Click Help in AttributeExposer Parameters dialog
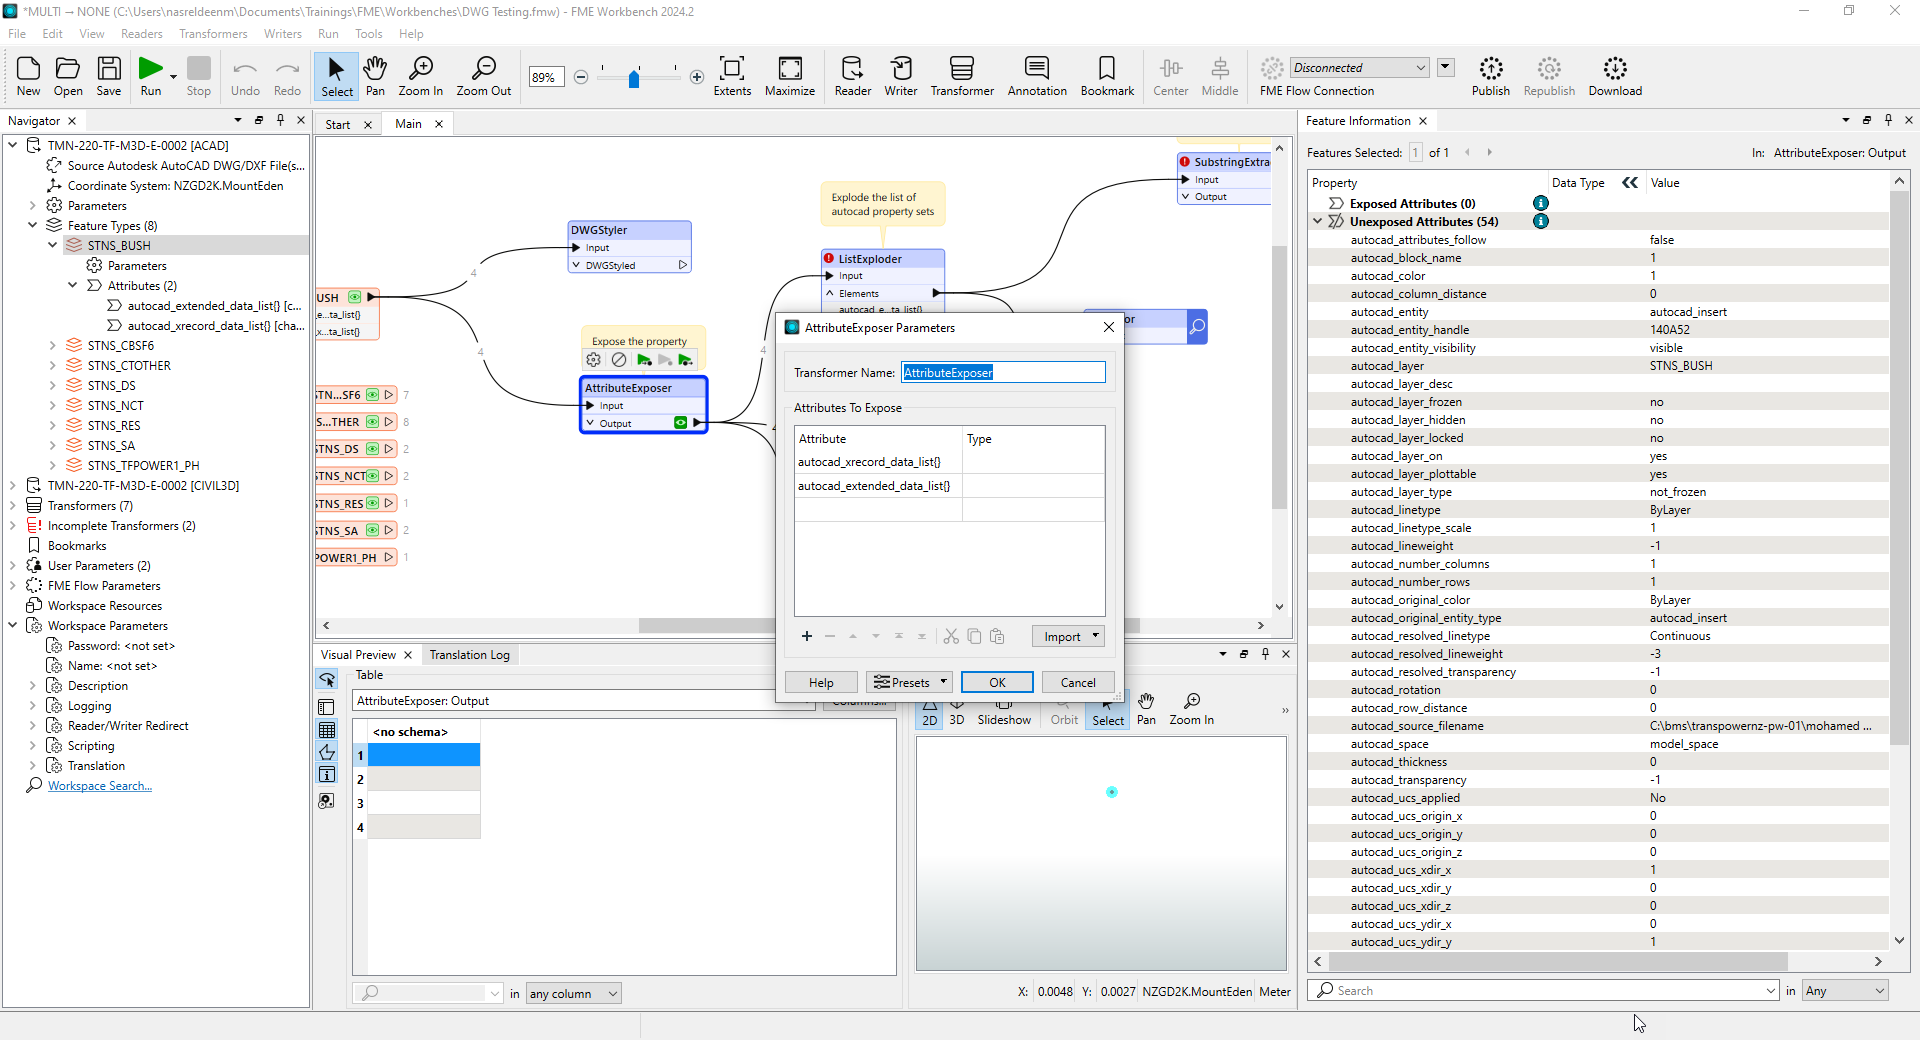1920x1040 pixels. click(821, 682)
